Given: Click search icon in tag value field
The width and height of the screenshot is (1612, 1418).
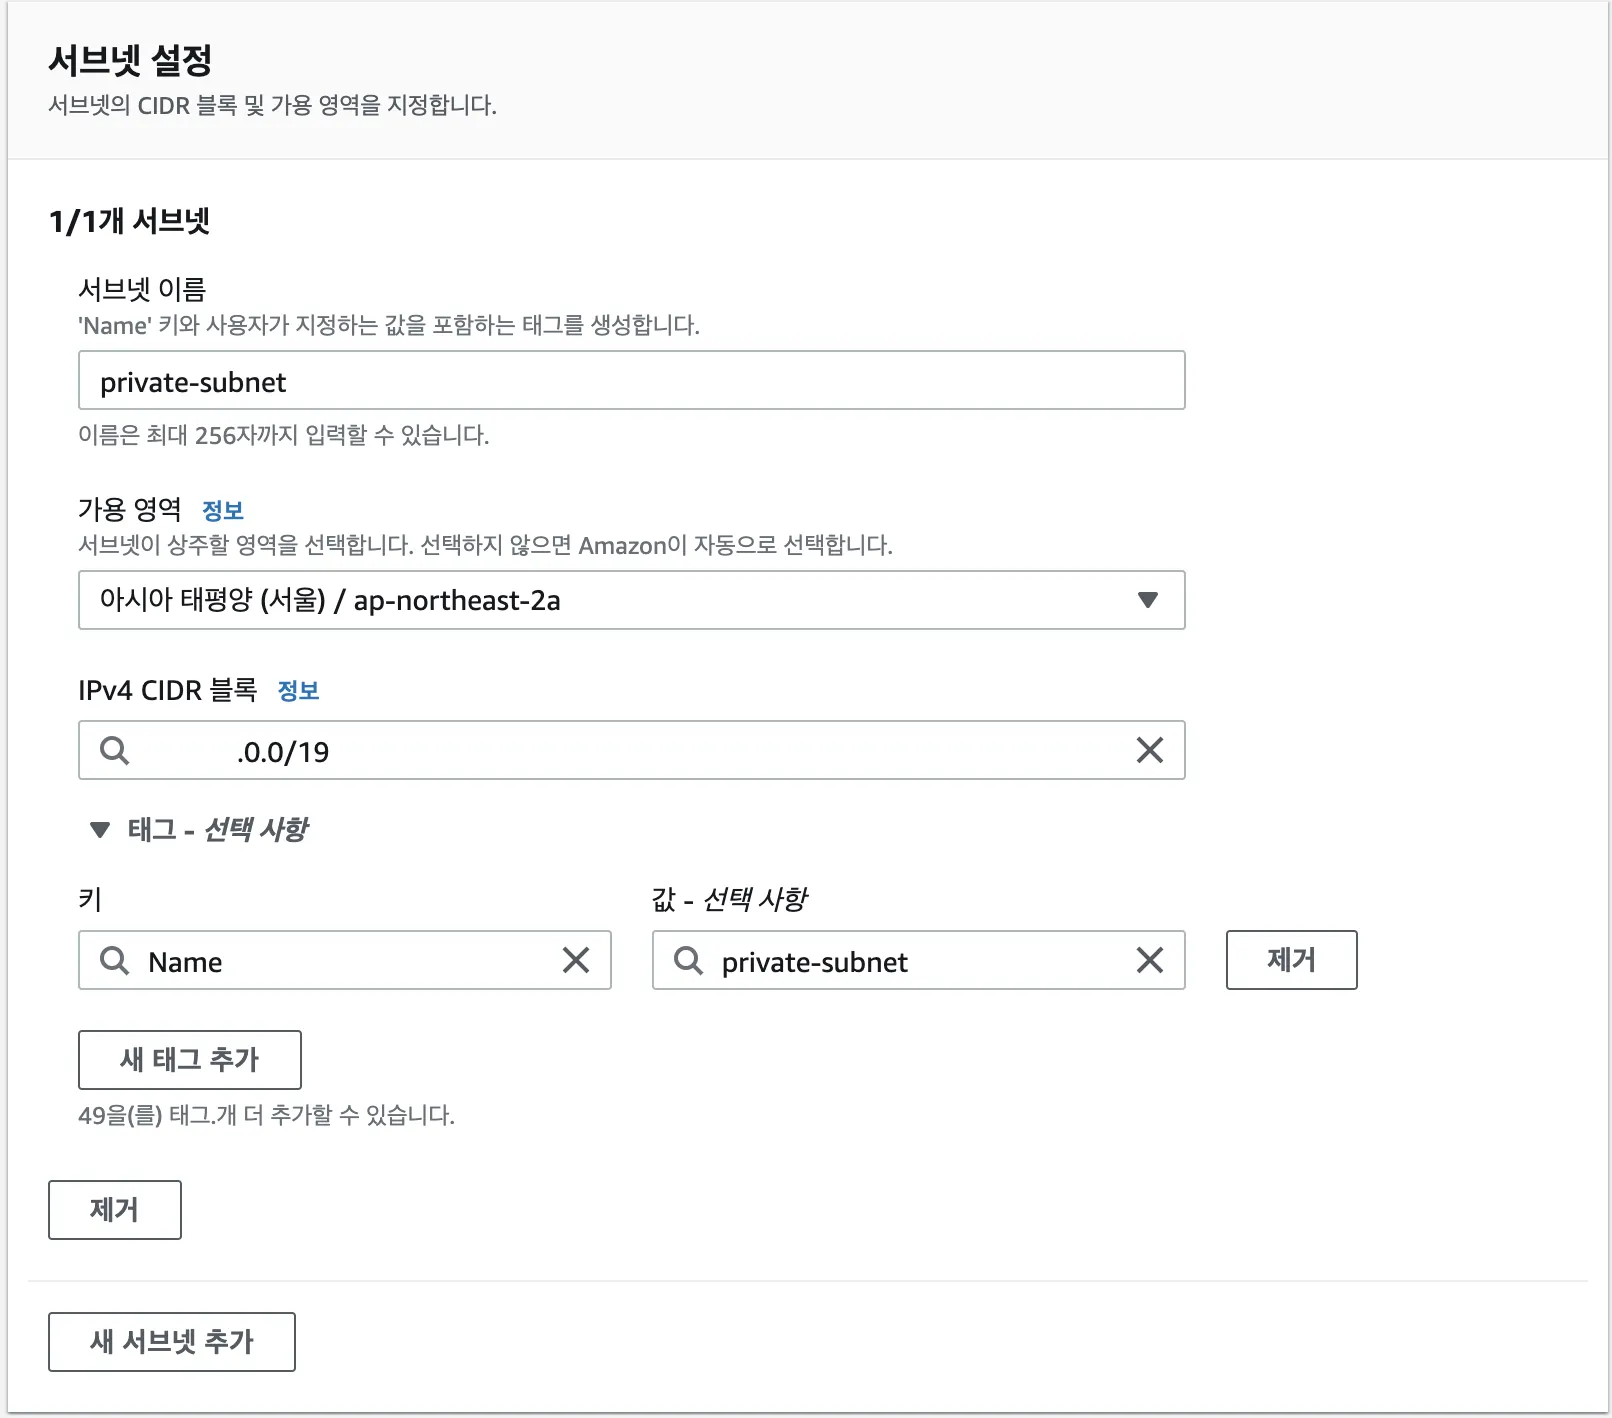Looking at the screenshot, I should point(688,960).
